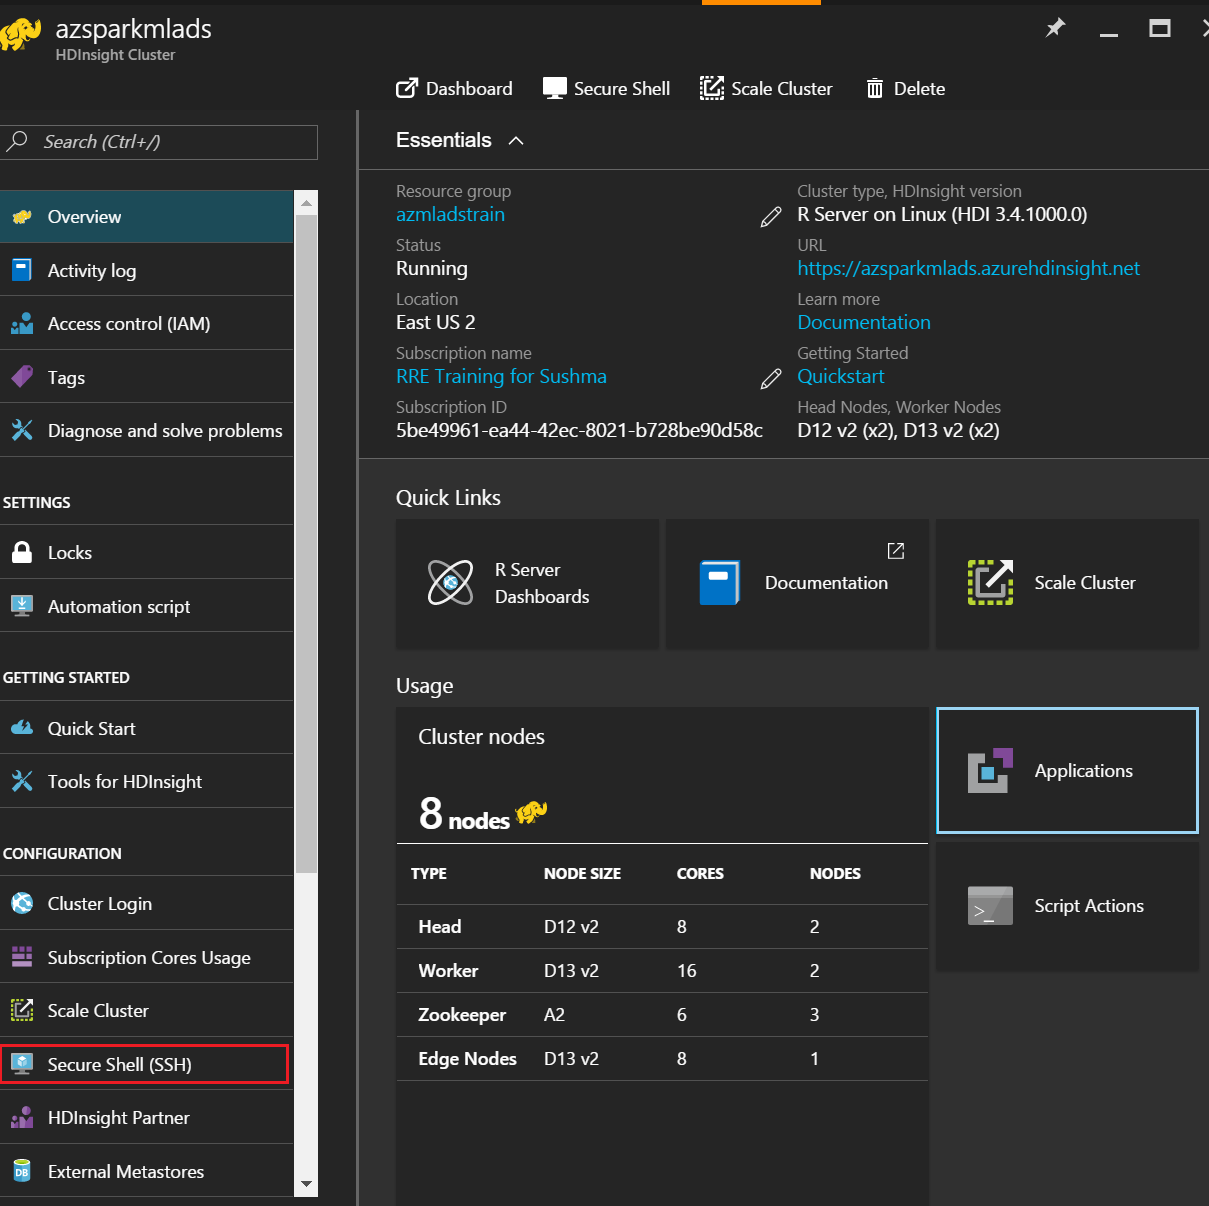1209x1206 pixels.
Task: Click the Subscription Cores Usage grid icon
Action: (22, 957)
